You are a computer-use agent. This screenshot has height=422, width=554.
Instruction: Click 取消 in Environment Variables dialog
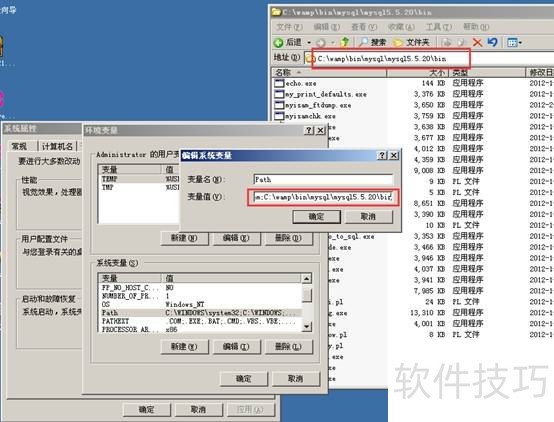click(x=296, y=379)
